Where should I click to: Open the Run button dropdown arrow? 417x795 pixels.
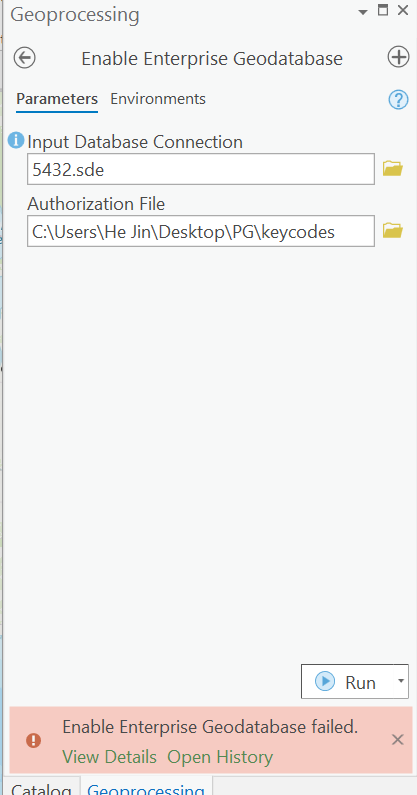(x=401, y=681)
